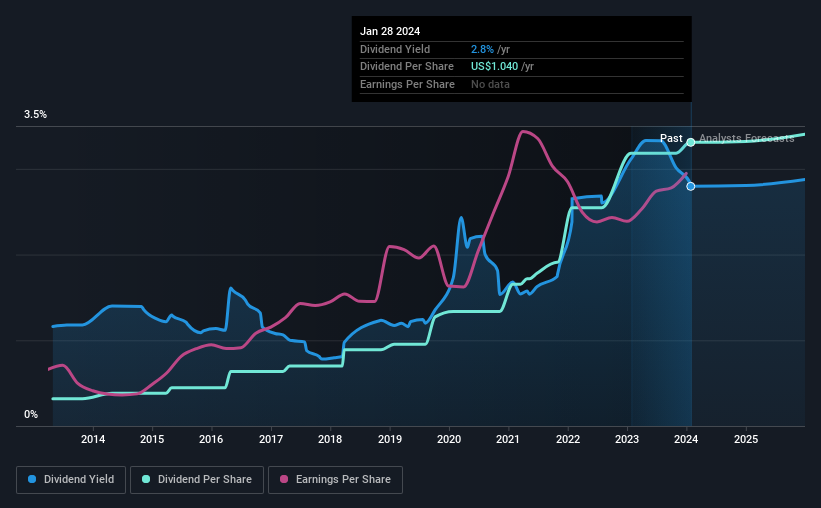This screenshot has width=821, height=508.
Task: Click the 2014 x-axis label
Action: click(x=93, y=439)
